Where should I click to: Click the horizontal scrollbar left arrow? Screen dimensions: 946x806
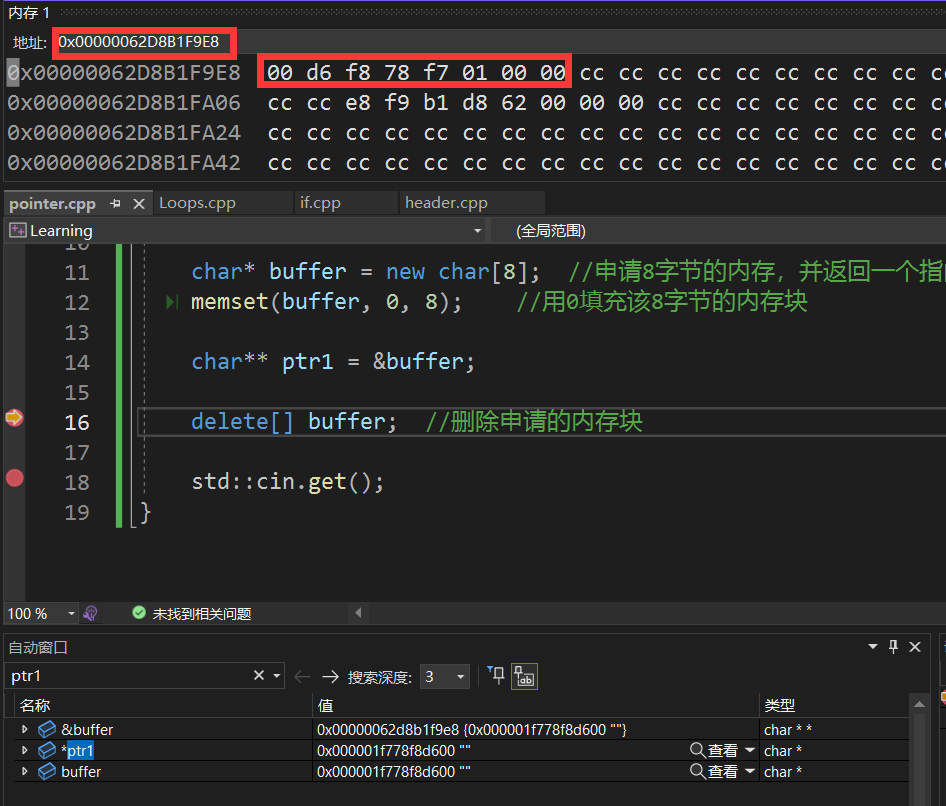tap(358, 614)
